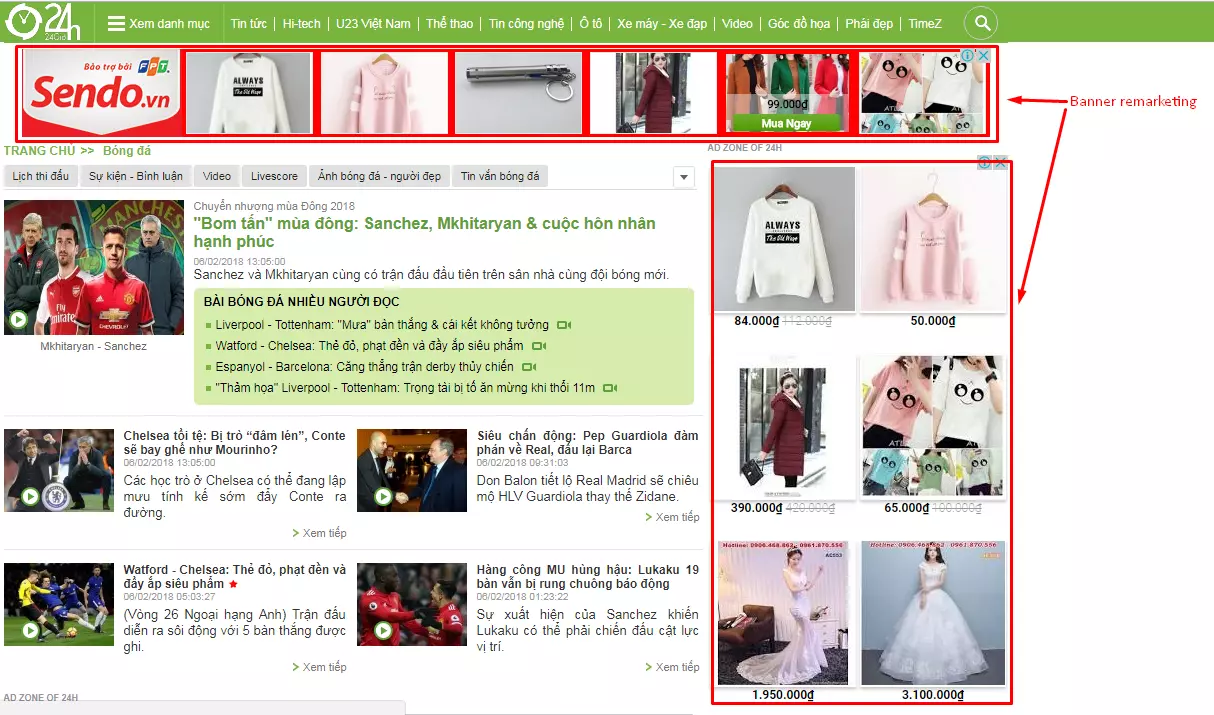Open "Bom tấn" mùa đông headline

pyautogui.click(x=425, y=232)
